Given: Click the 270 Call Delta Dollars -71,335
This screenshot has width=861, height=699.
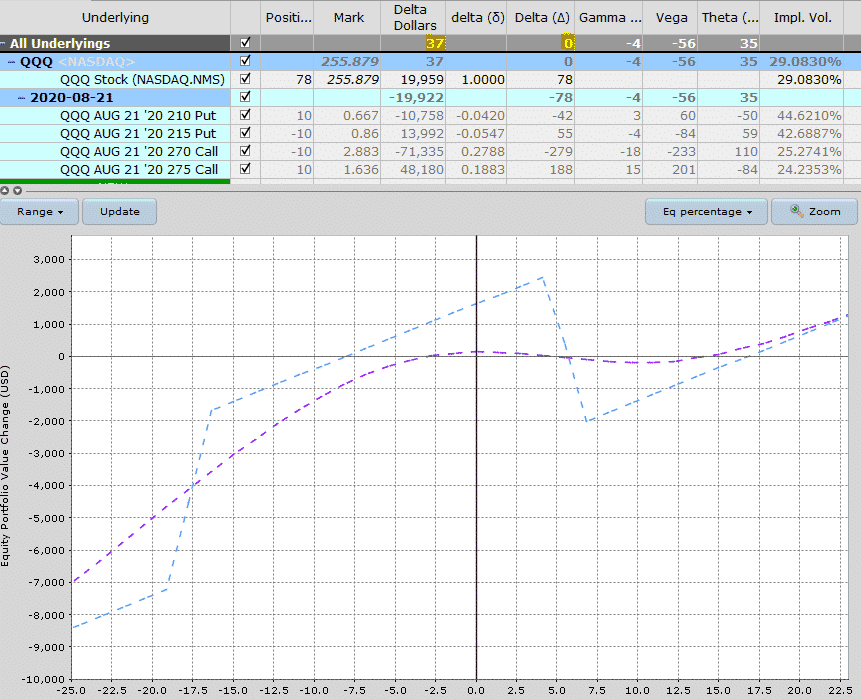Looking at the screenshot, I should (418, 152).
